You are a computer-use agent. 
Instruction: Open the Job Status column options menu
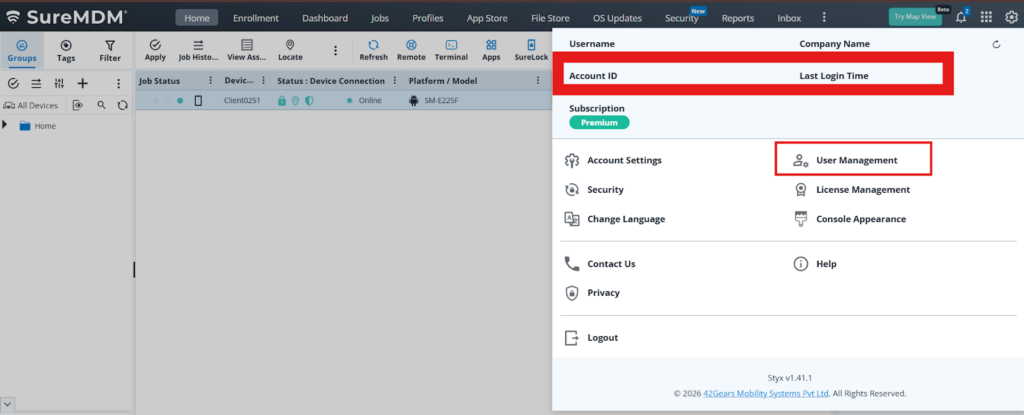tap(210, 81)
